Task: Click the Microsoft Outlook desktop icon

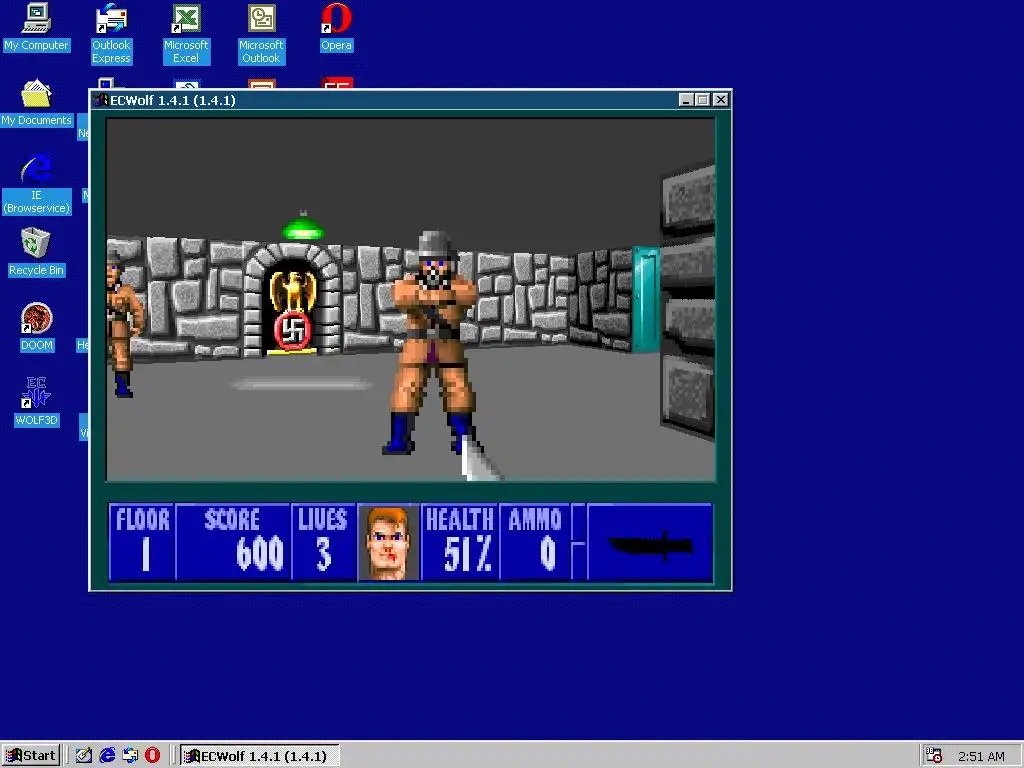Action: 261,34
